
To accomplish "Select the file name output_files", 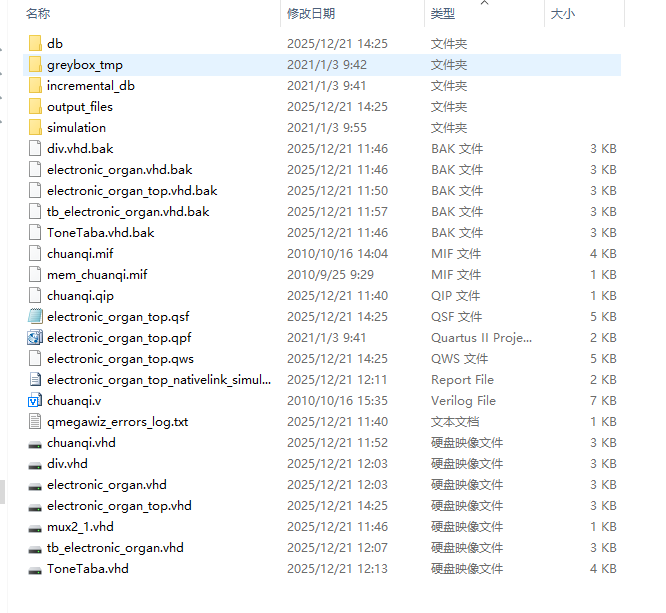I will click(80, 107).
